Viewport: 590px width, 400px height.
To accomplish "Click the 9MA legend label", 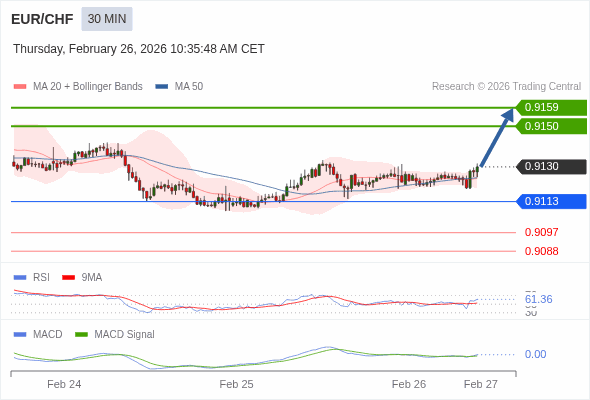I will coord(92,278).
